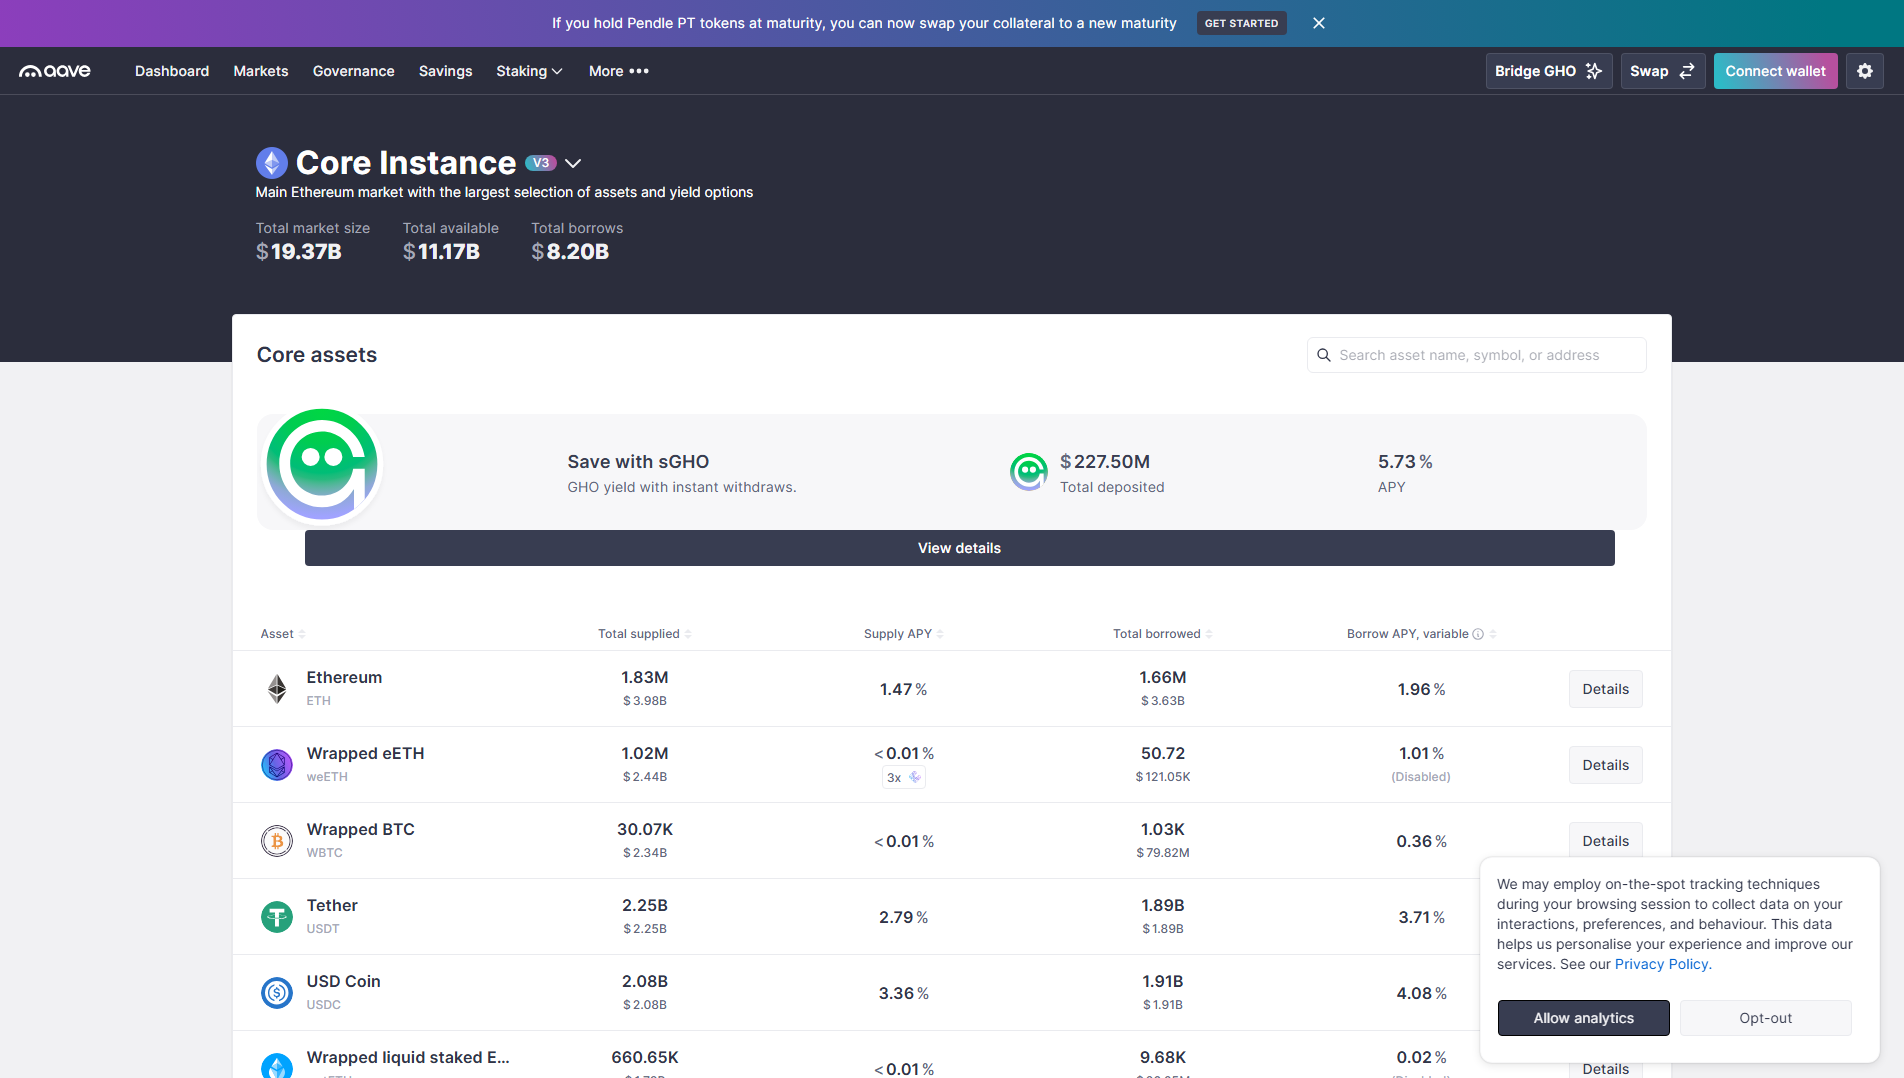Screen dimensions: 1904x1078
Task: Click the search magnifier icon
Action: pyautogui.click(x=1324, y=355)
